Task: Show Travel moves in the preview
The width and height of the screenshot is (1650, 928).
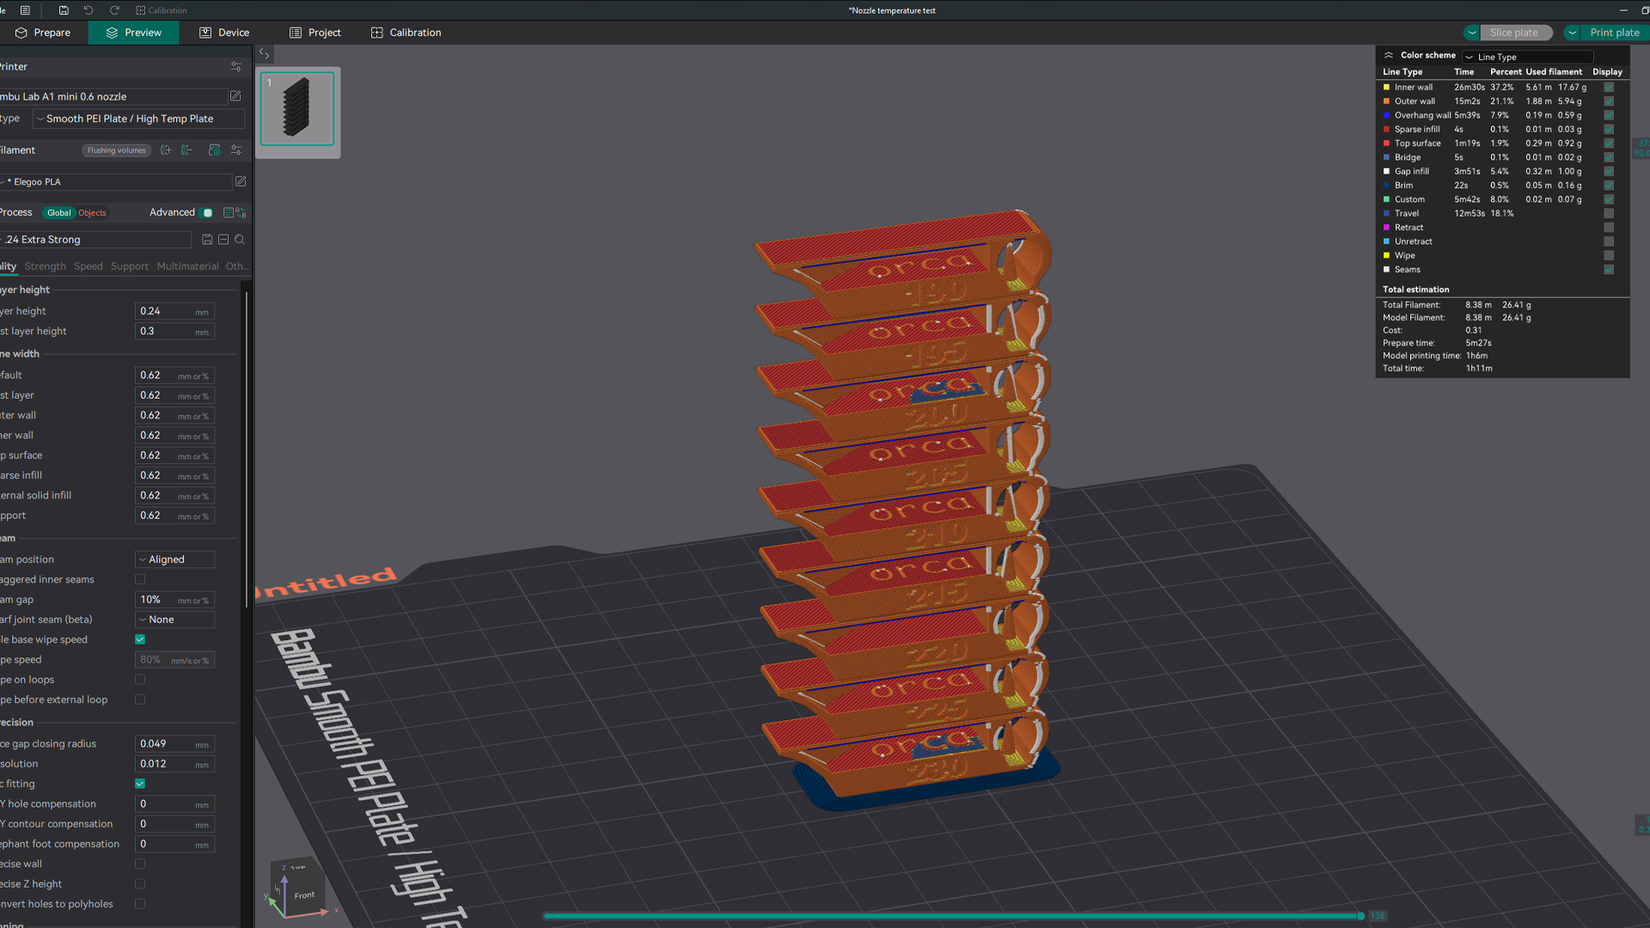Action: [1608, 213]
